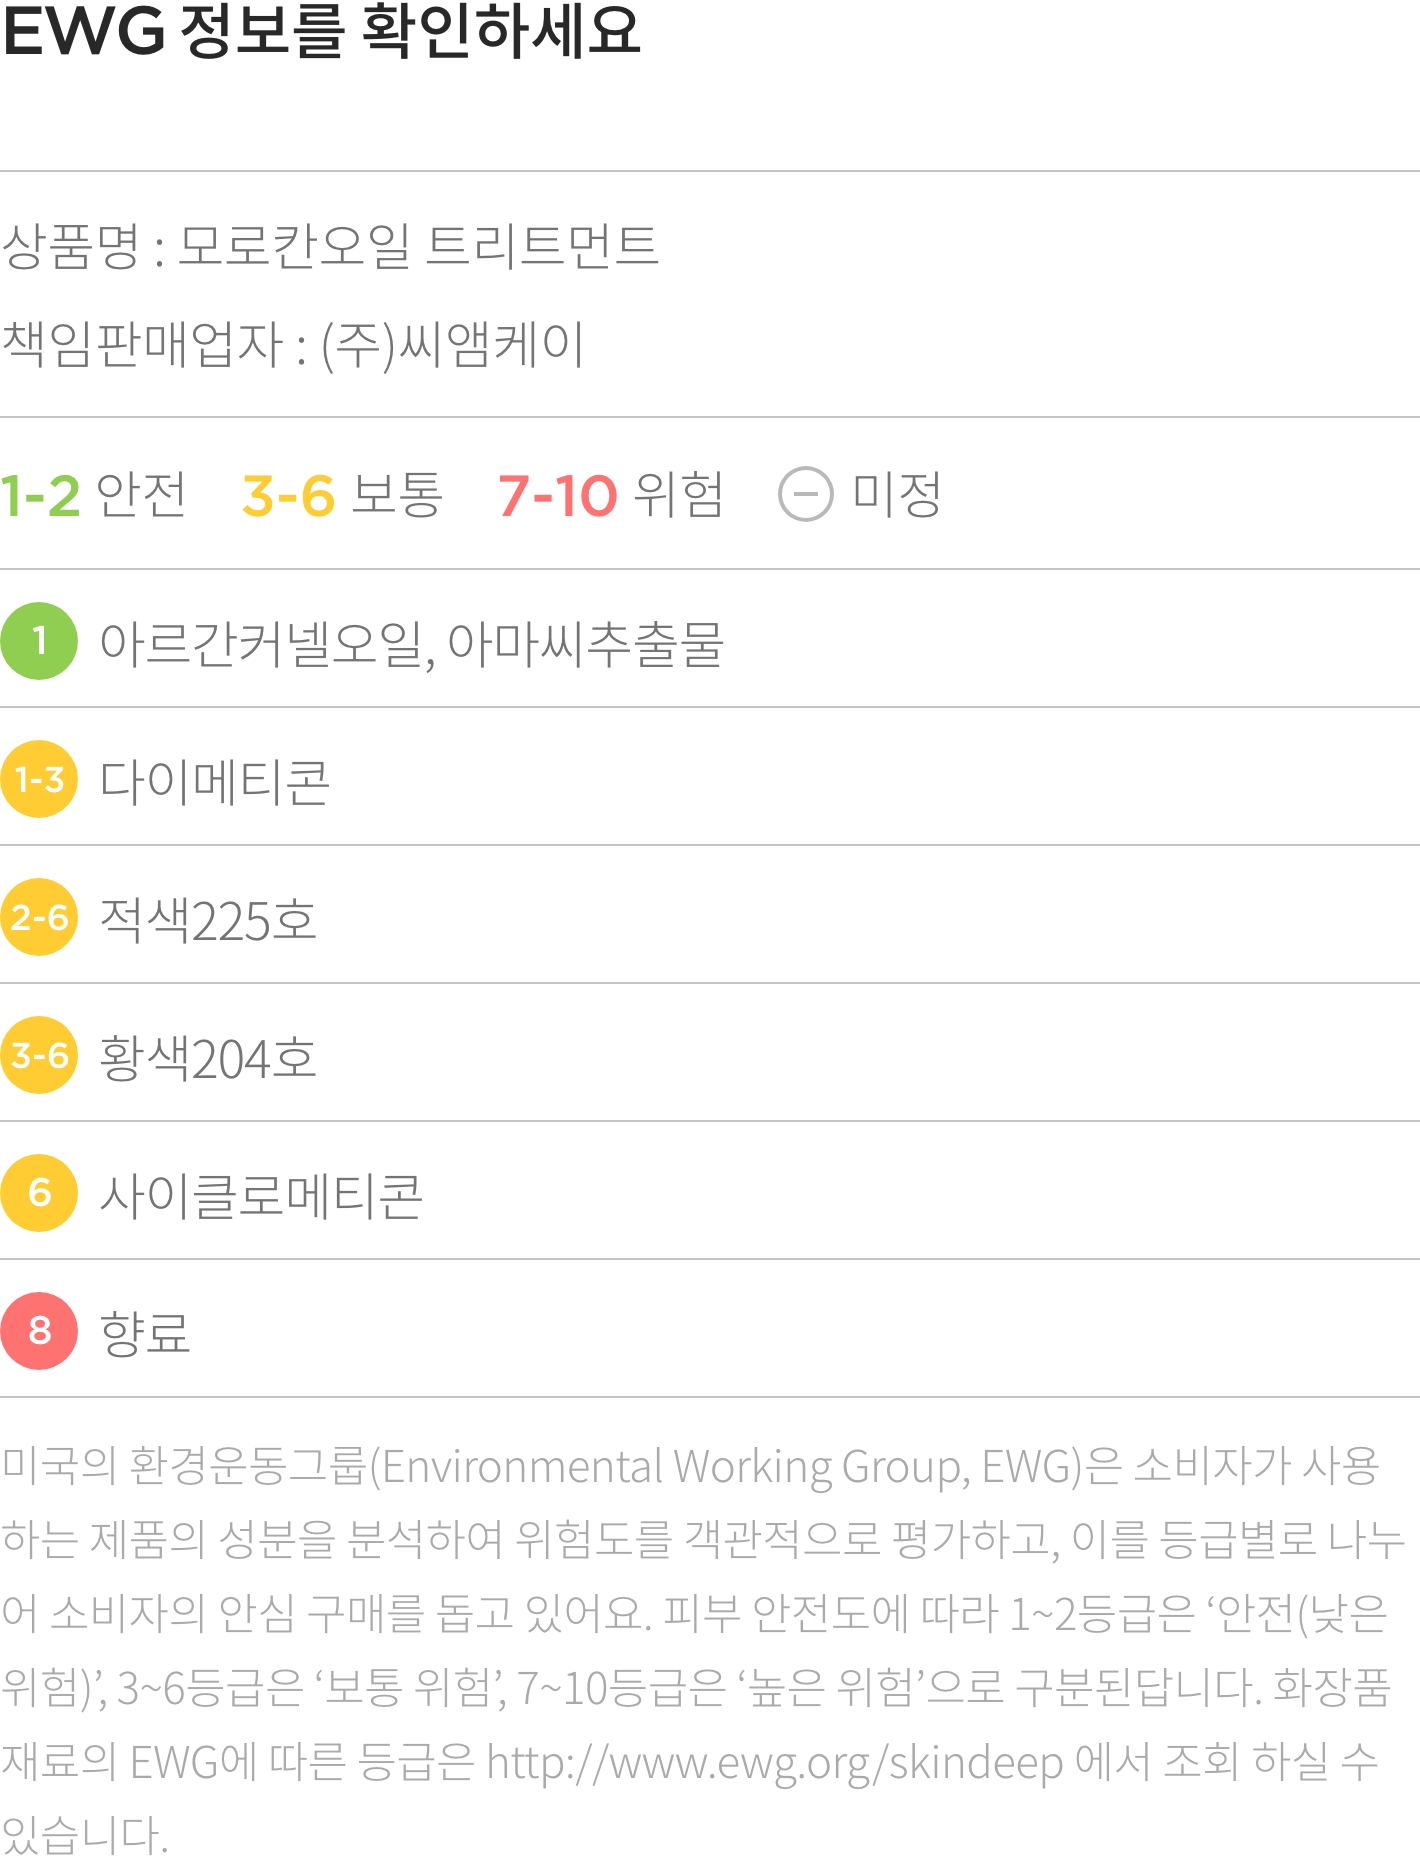
Task: Click the yellow 1-3 grade badge
Action: pos(39,779)
